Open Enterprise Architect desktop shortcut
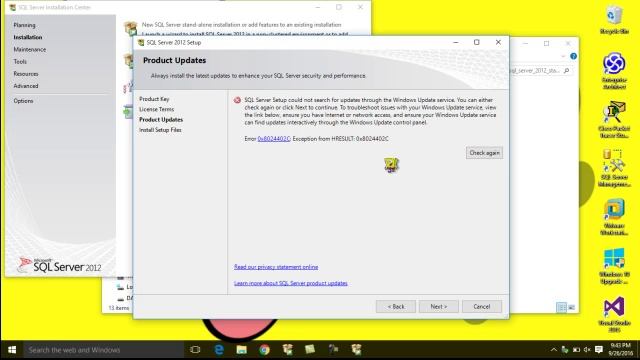Screen dimensions: 640x360 click(x=614, y=70)
